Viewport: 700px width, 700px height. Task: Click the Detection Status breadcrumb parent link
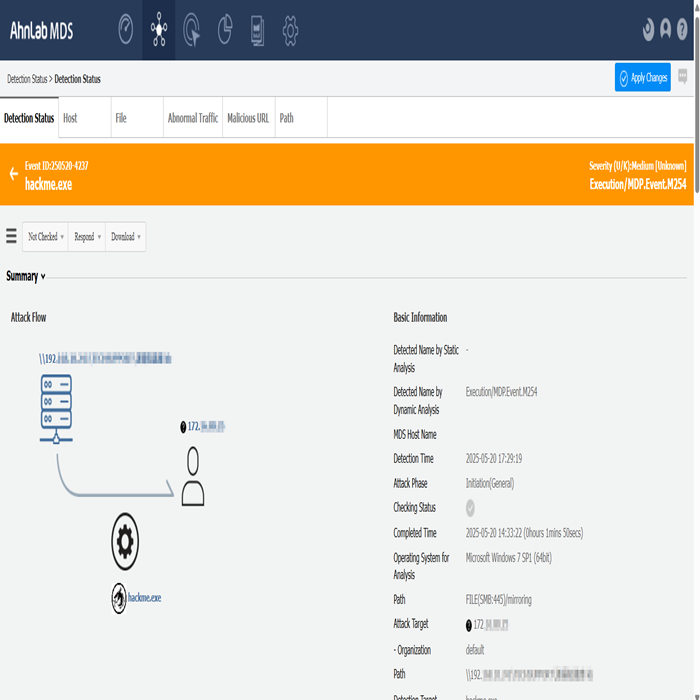pyautogui.click(x=27, y=79)
